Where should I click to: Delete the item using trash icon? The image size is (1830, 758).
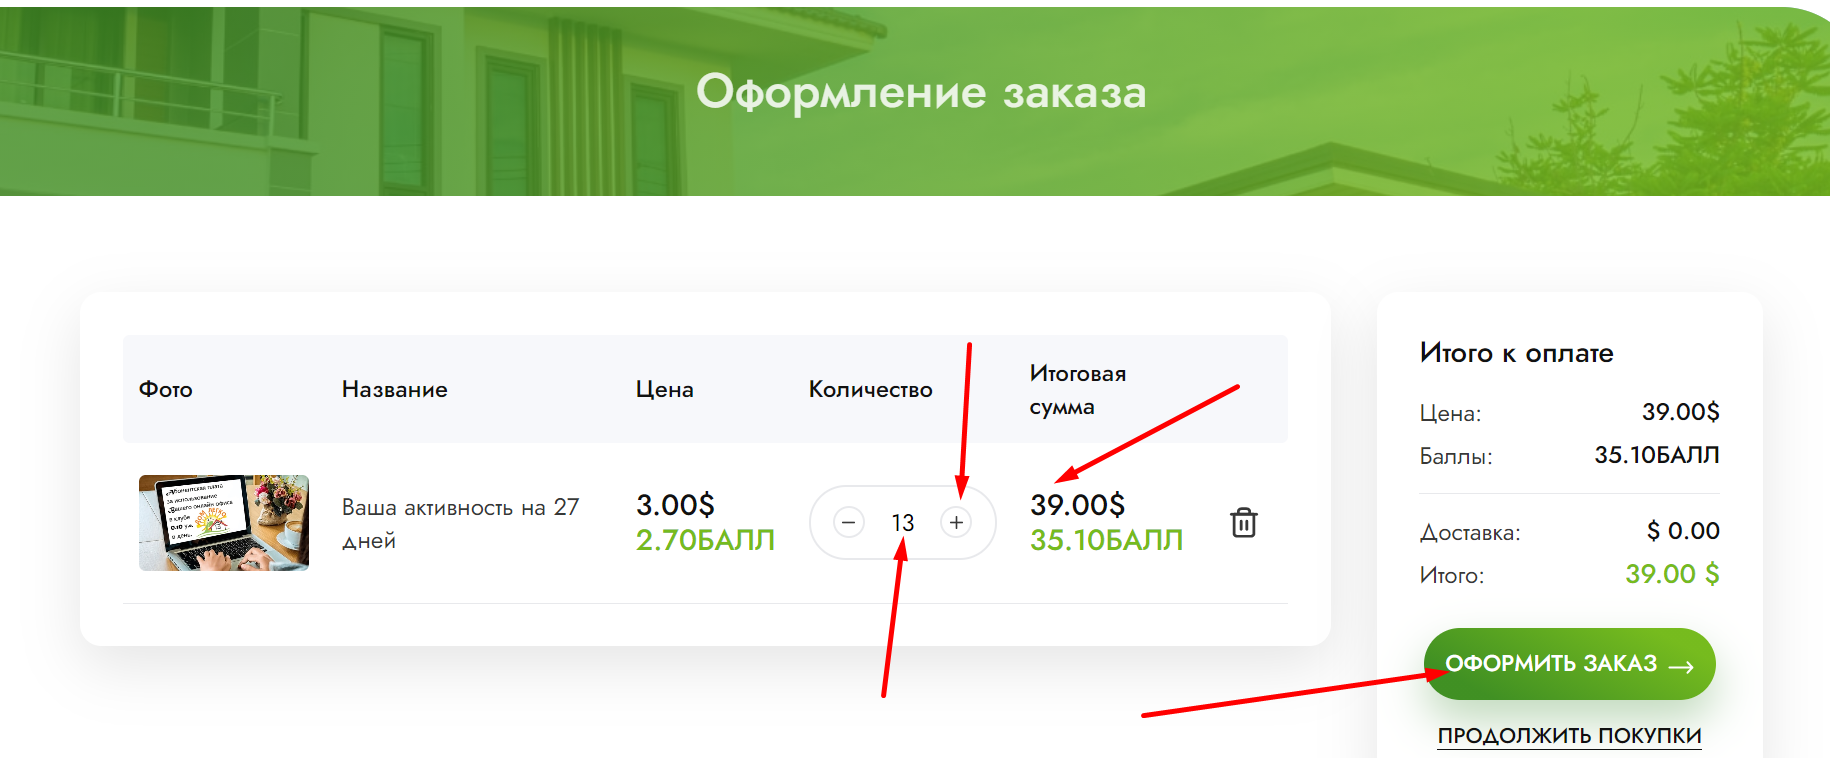click(x=1244, y=522)
